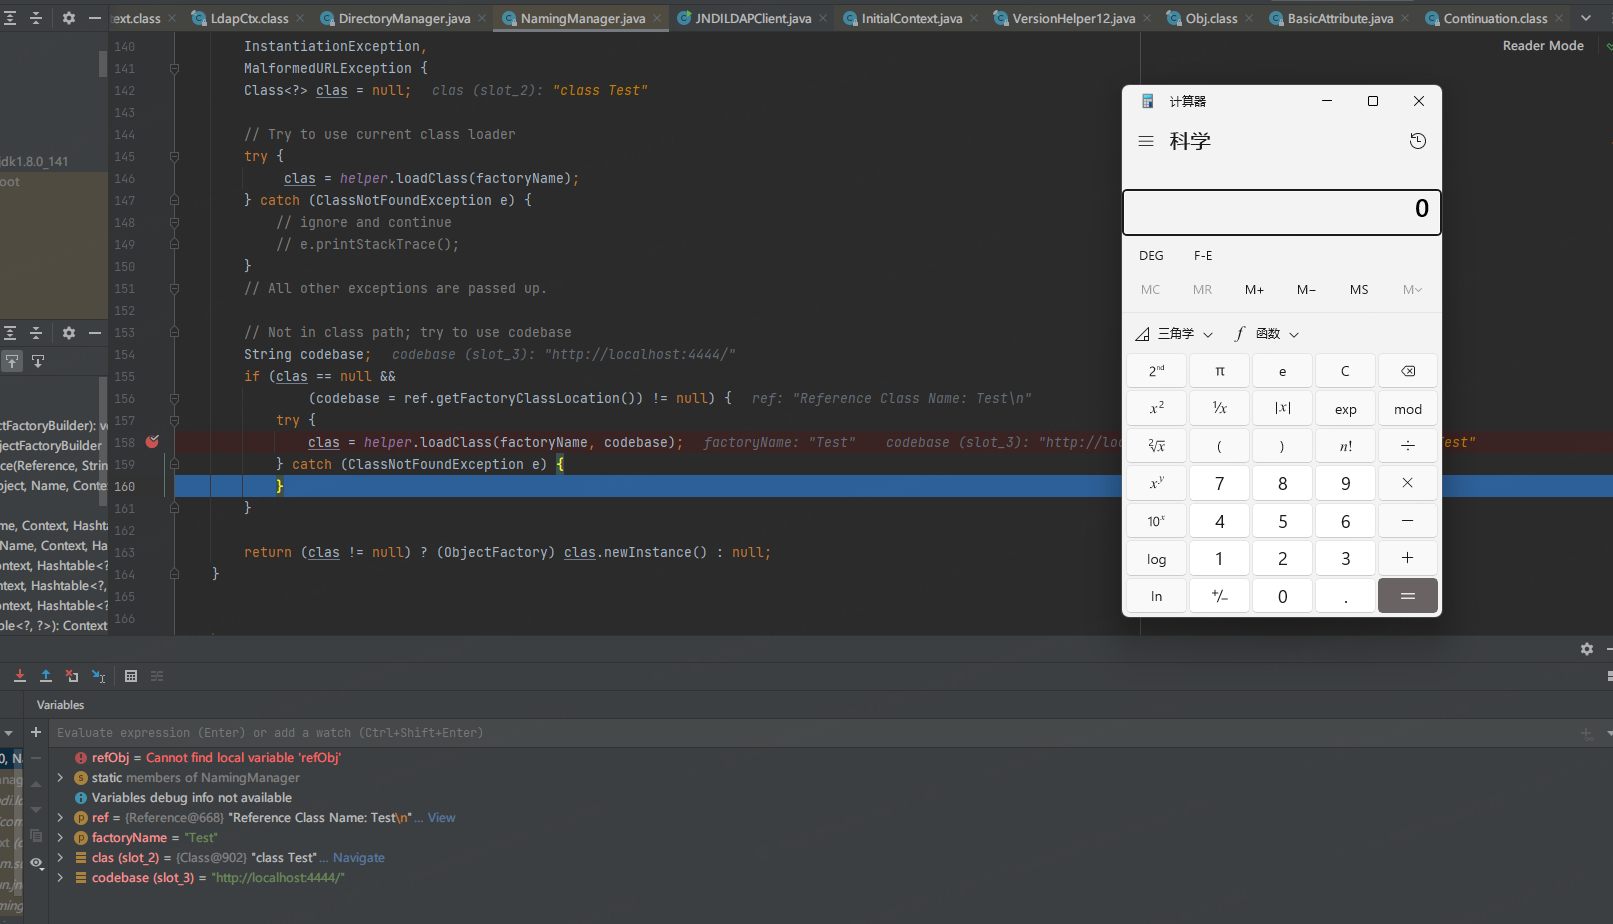Screen dimensions: 1613x924
Task: Open the 函数 functions dropdown
Action: [1267, 334]
